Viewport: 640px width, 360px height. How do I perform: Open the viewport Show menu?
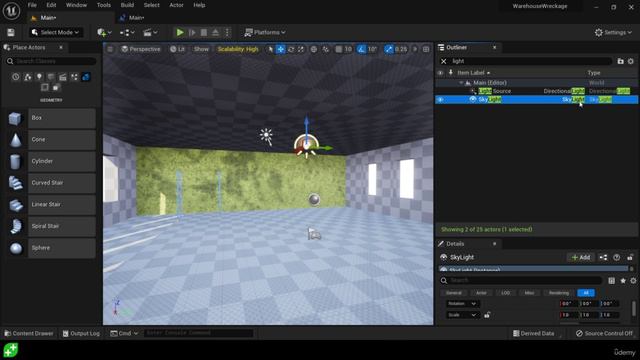(201, 49)
